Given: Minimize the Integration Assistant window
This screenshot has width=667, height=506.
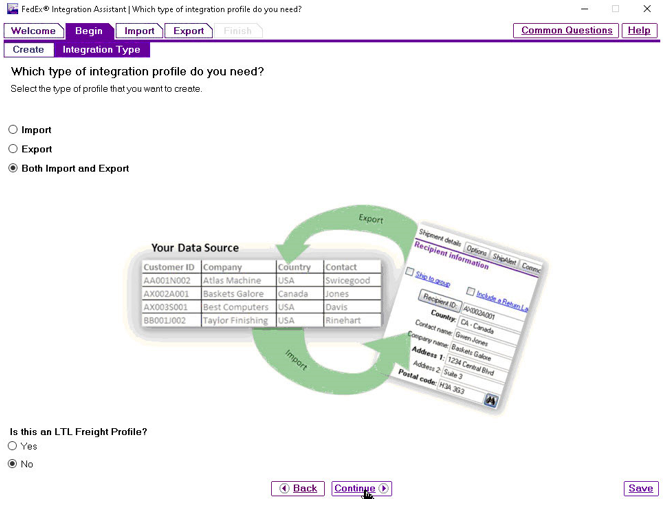Looking at the screenshot, I should pyautogui.click(x=585, y=9).
